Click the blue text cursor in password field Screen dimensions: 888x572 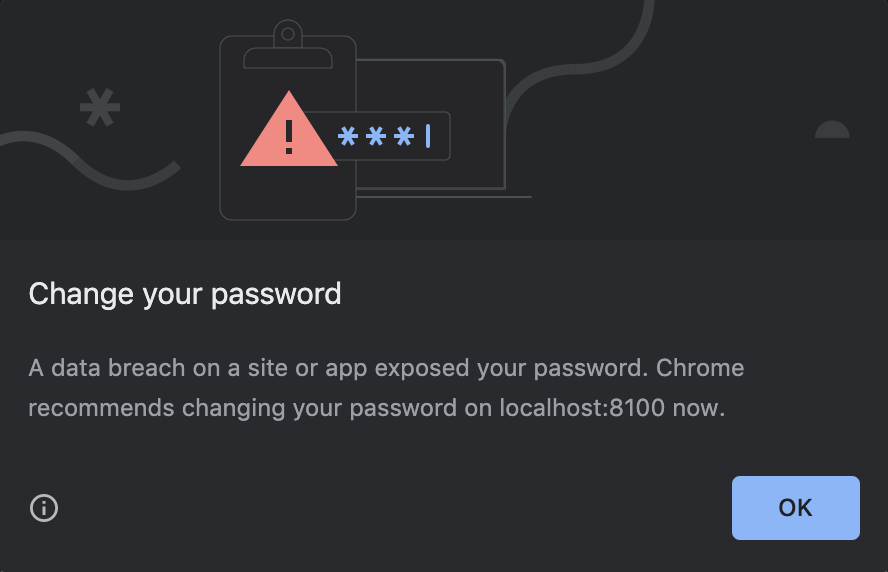(428, 136)
